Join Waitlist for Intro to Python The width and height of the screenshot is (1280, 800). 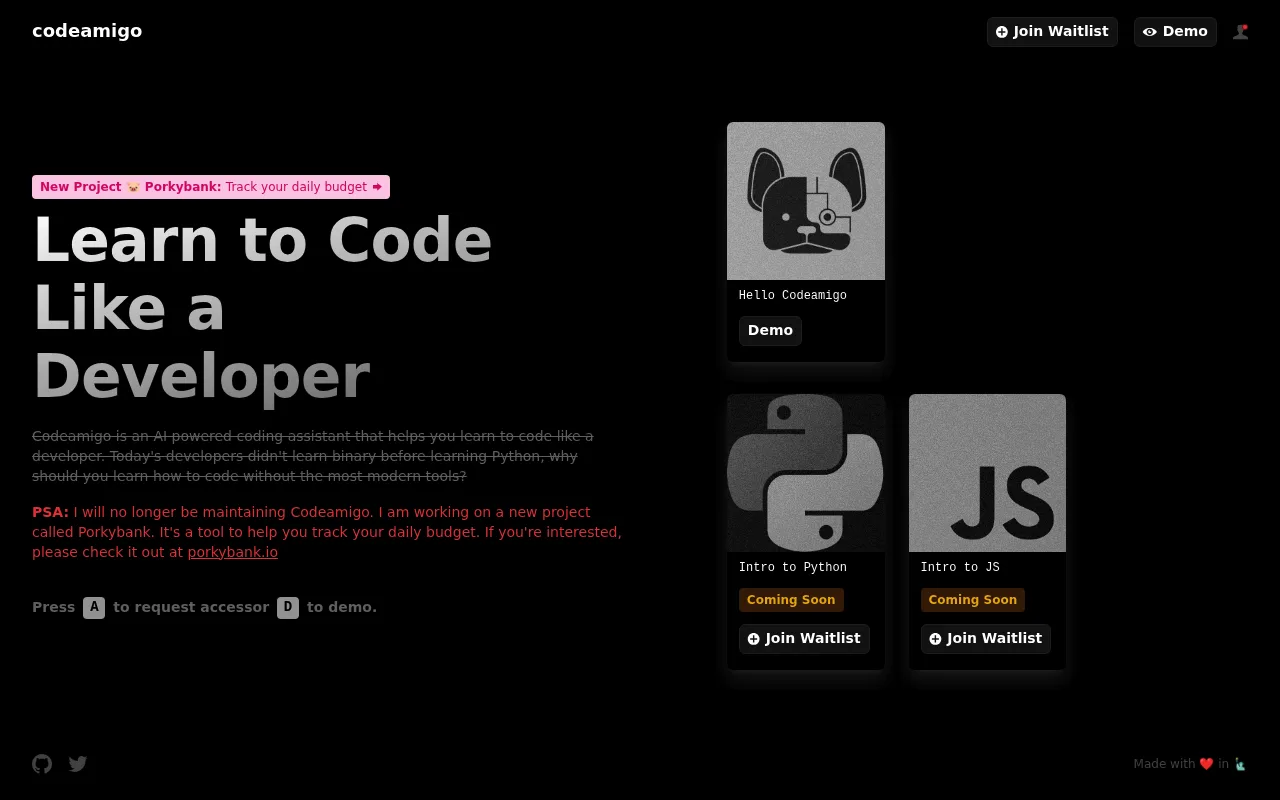tap(804, 639)
